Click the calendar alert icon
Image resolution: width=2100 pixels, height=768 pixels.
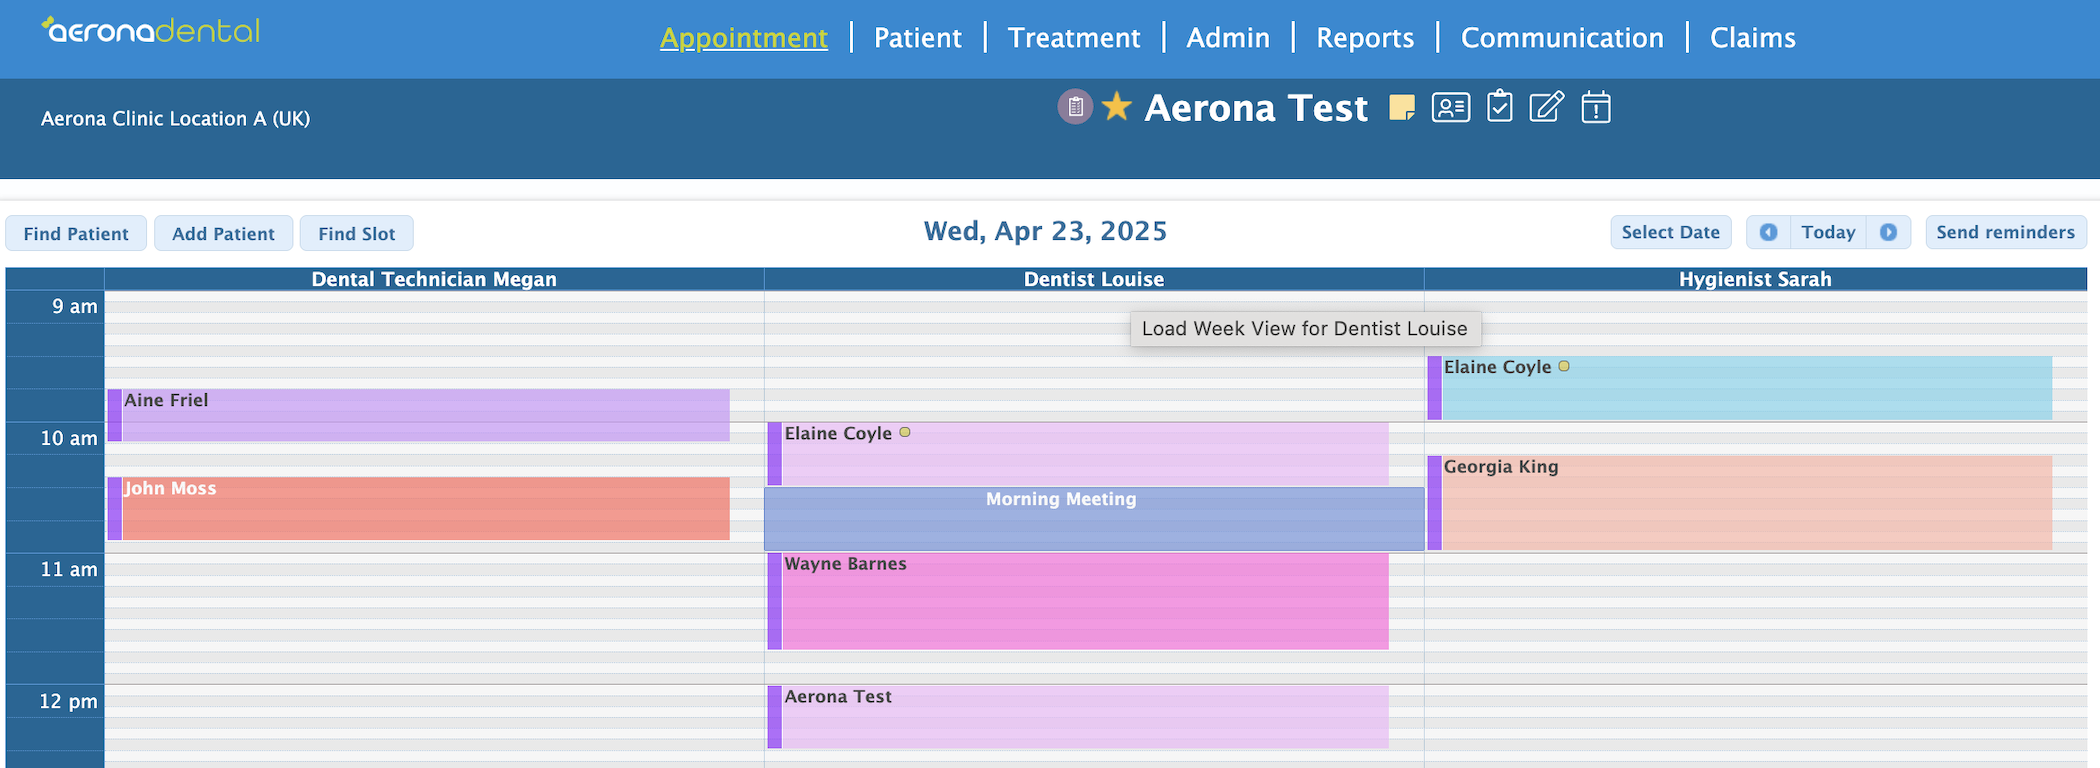(1596, 107)
